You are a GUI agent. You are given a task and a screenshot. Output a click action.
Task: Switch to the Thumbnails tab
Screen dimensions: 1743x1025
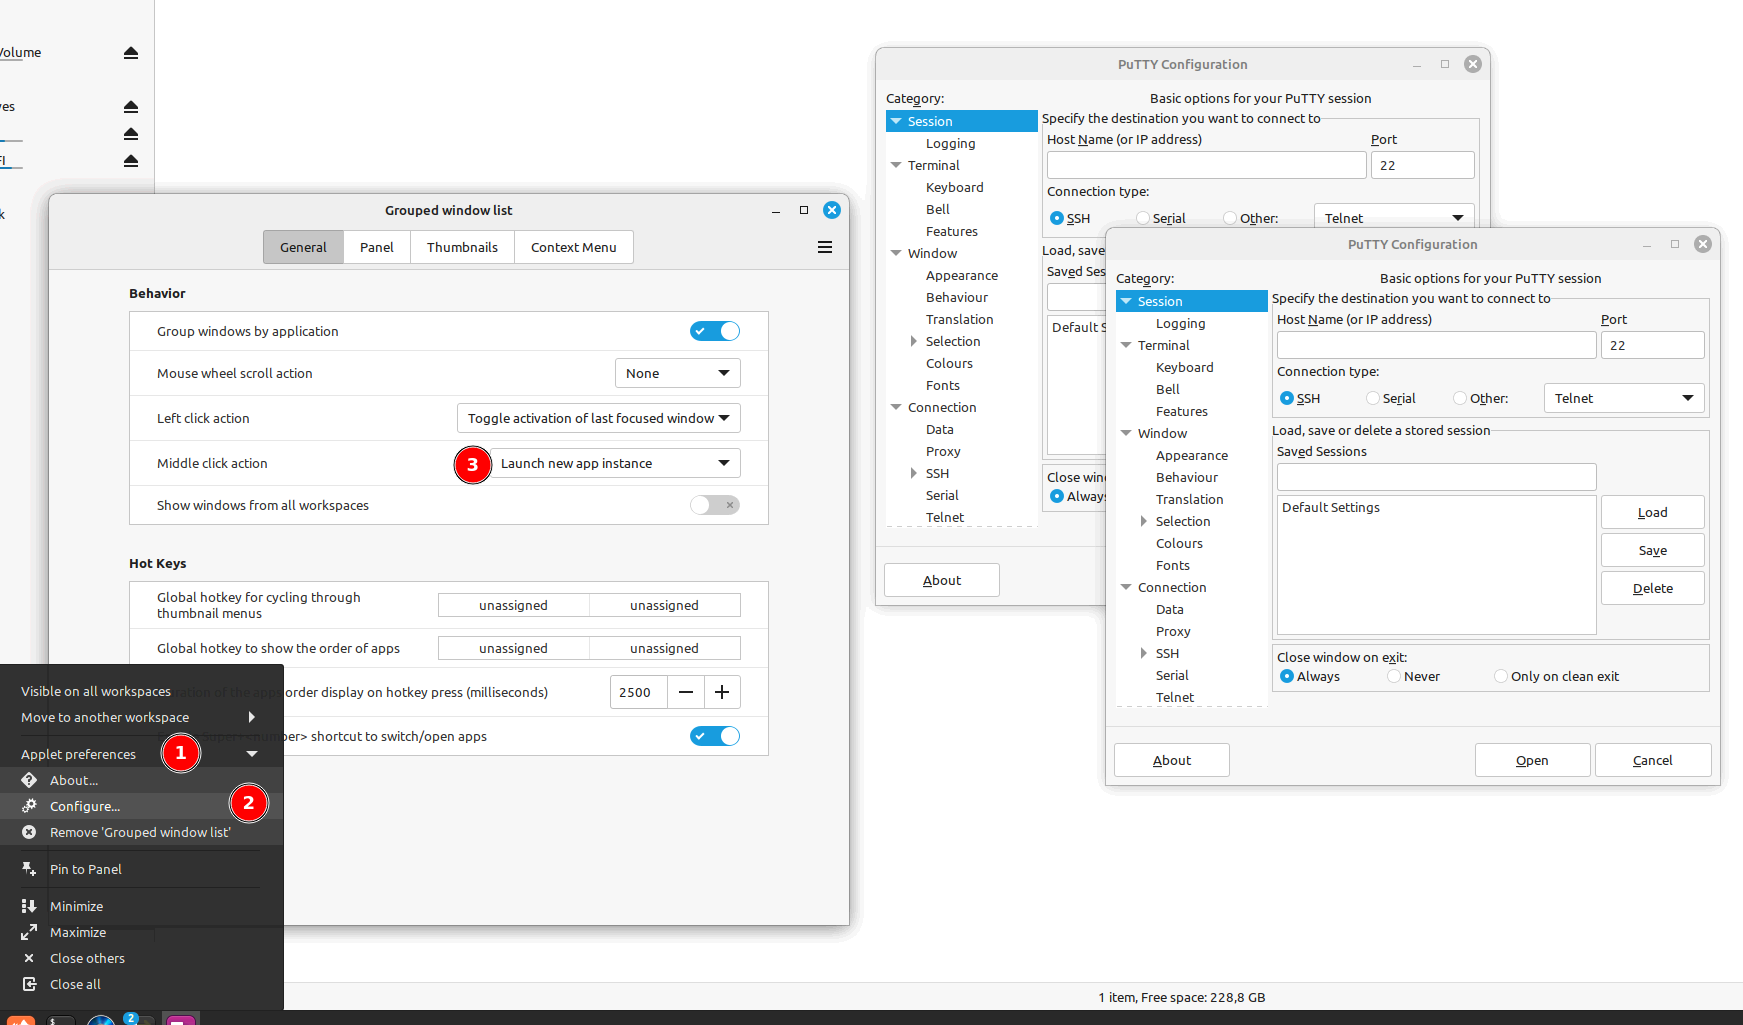coord(462,247)
